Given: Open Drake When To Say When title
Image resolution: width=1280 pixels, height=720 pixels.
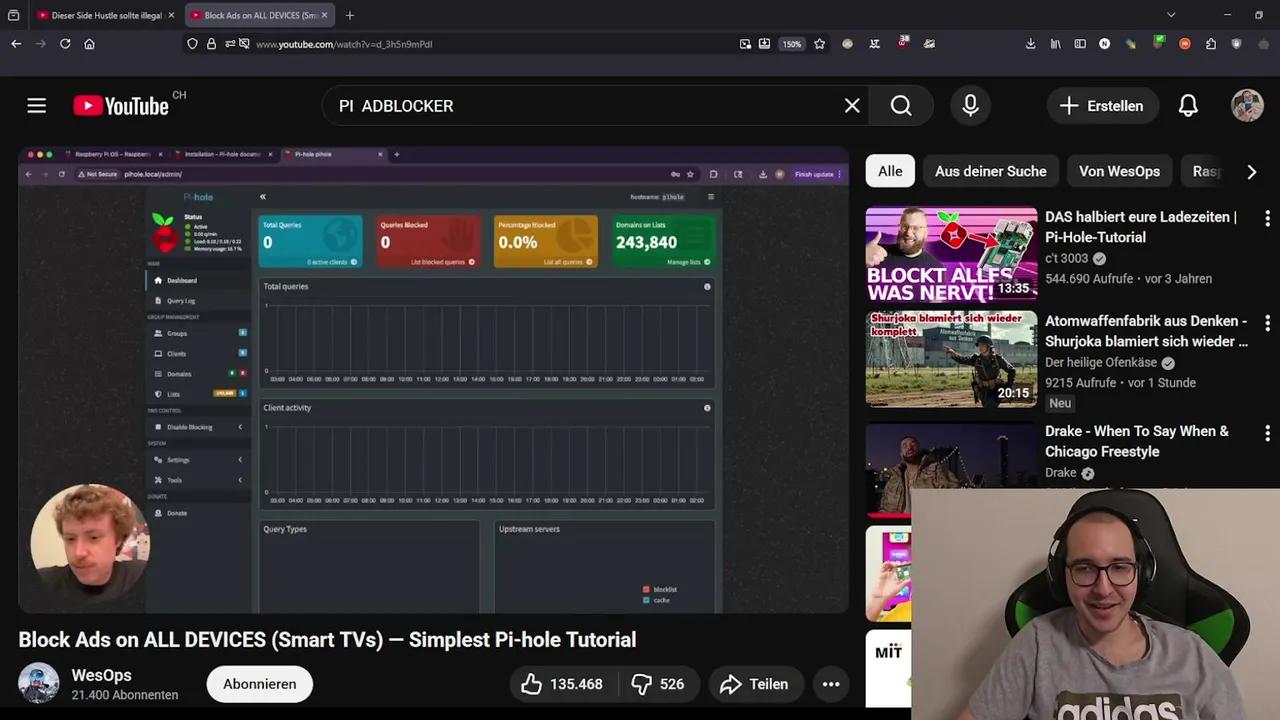Looking at the screenshot, I should tap(1137, 441).
